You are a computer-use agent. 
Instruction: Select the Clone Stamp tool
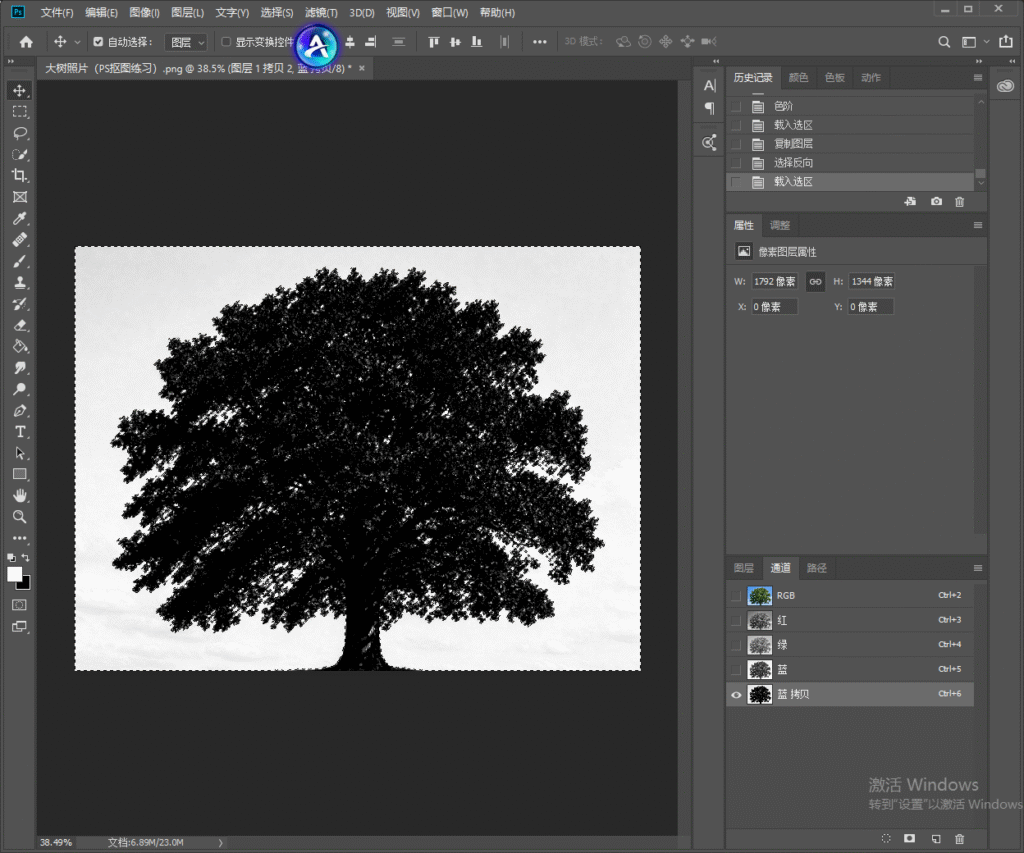click(20, 283)
